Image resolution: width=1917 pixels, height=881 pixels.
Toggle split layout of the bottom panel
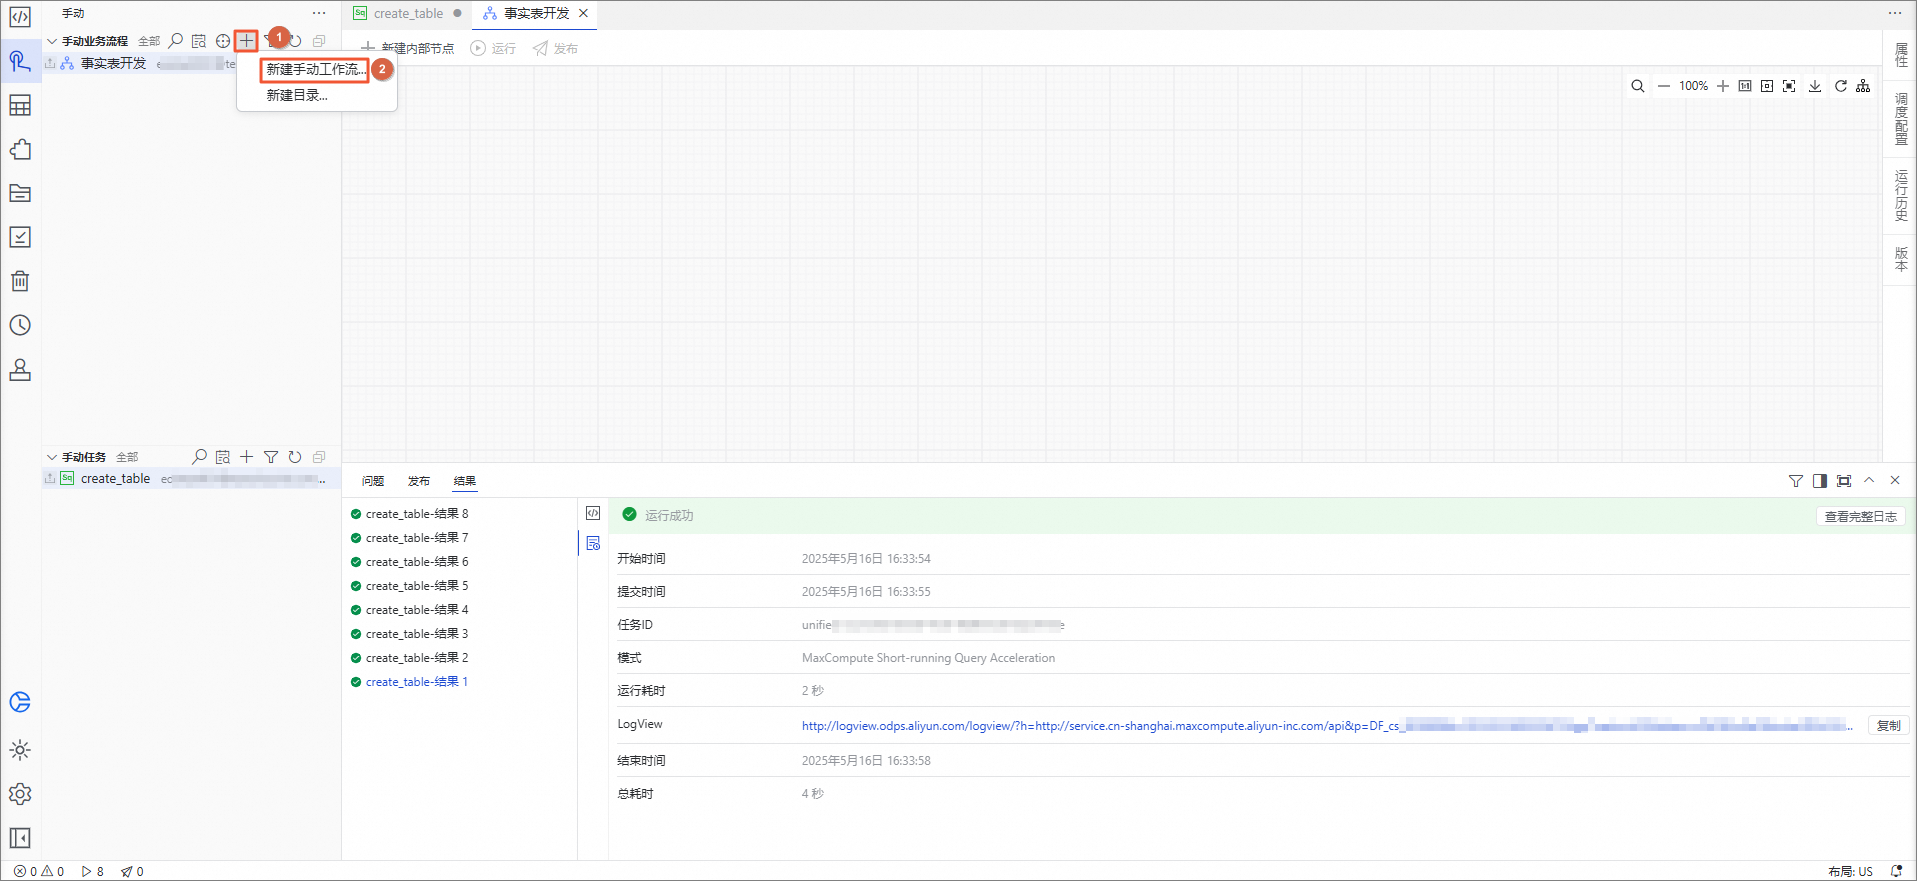1820,481
